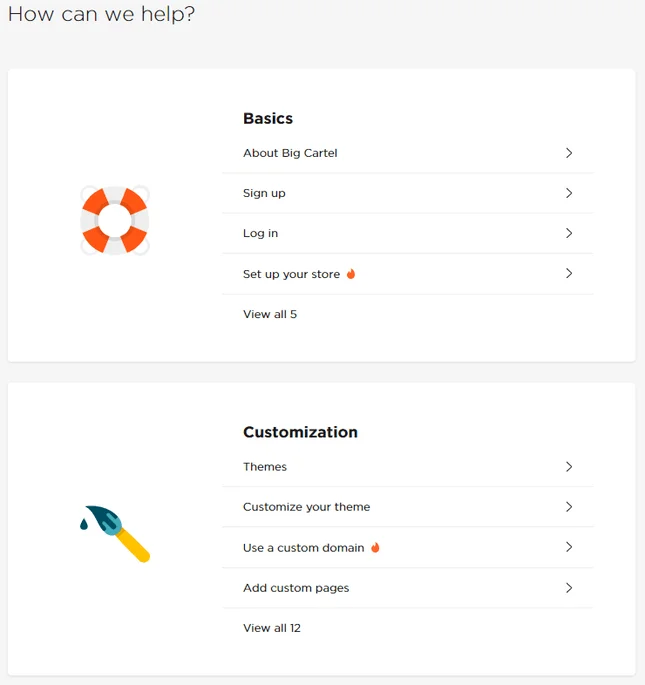View all 5 Basics articles
This screenshot has width=645, height=685.
tap(270, 314)
